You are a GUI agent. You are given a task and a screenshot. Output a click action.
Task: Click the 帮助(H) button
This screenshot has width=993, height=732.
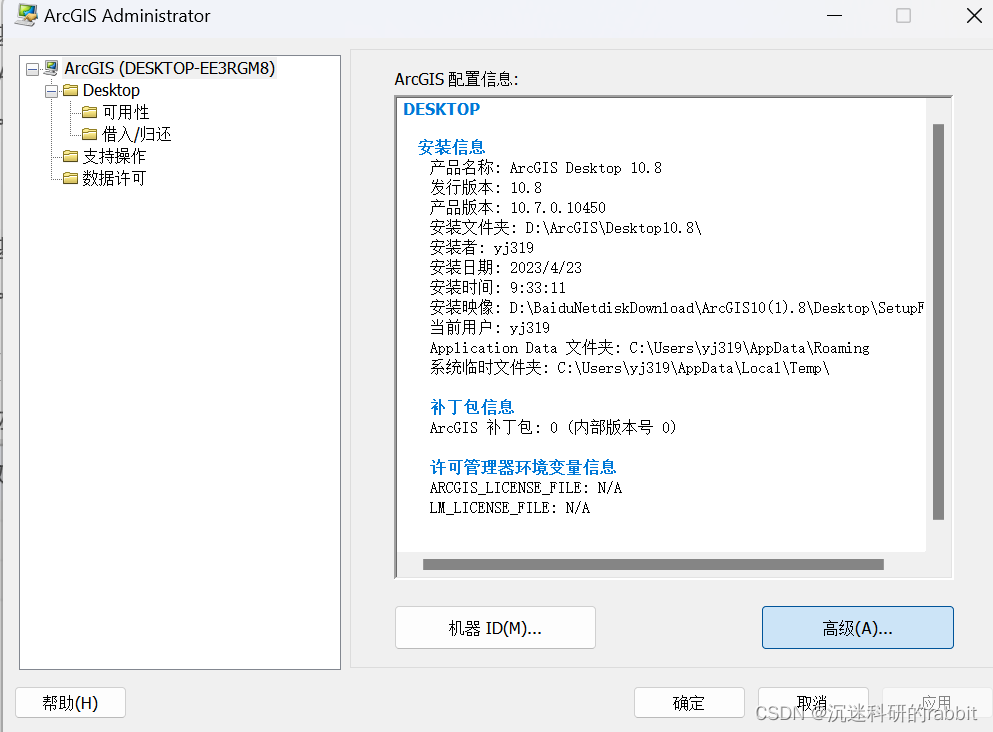(70, 703)
